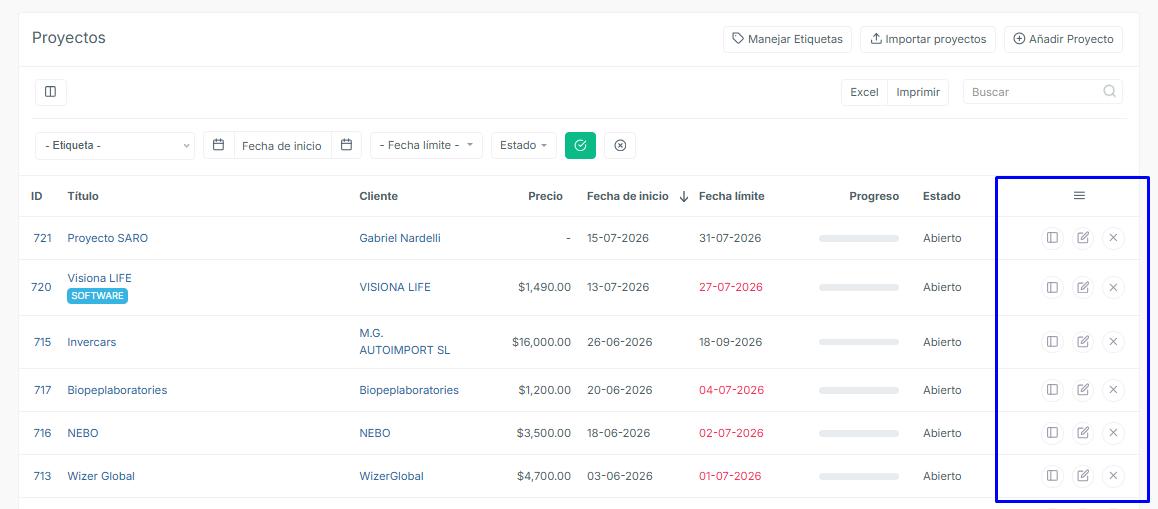
Task: Open side panel icon for Invercars row
Action: (1052, 341)
